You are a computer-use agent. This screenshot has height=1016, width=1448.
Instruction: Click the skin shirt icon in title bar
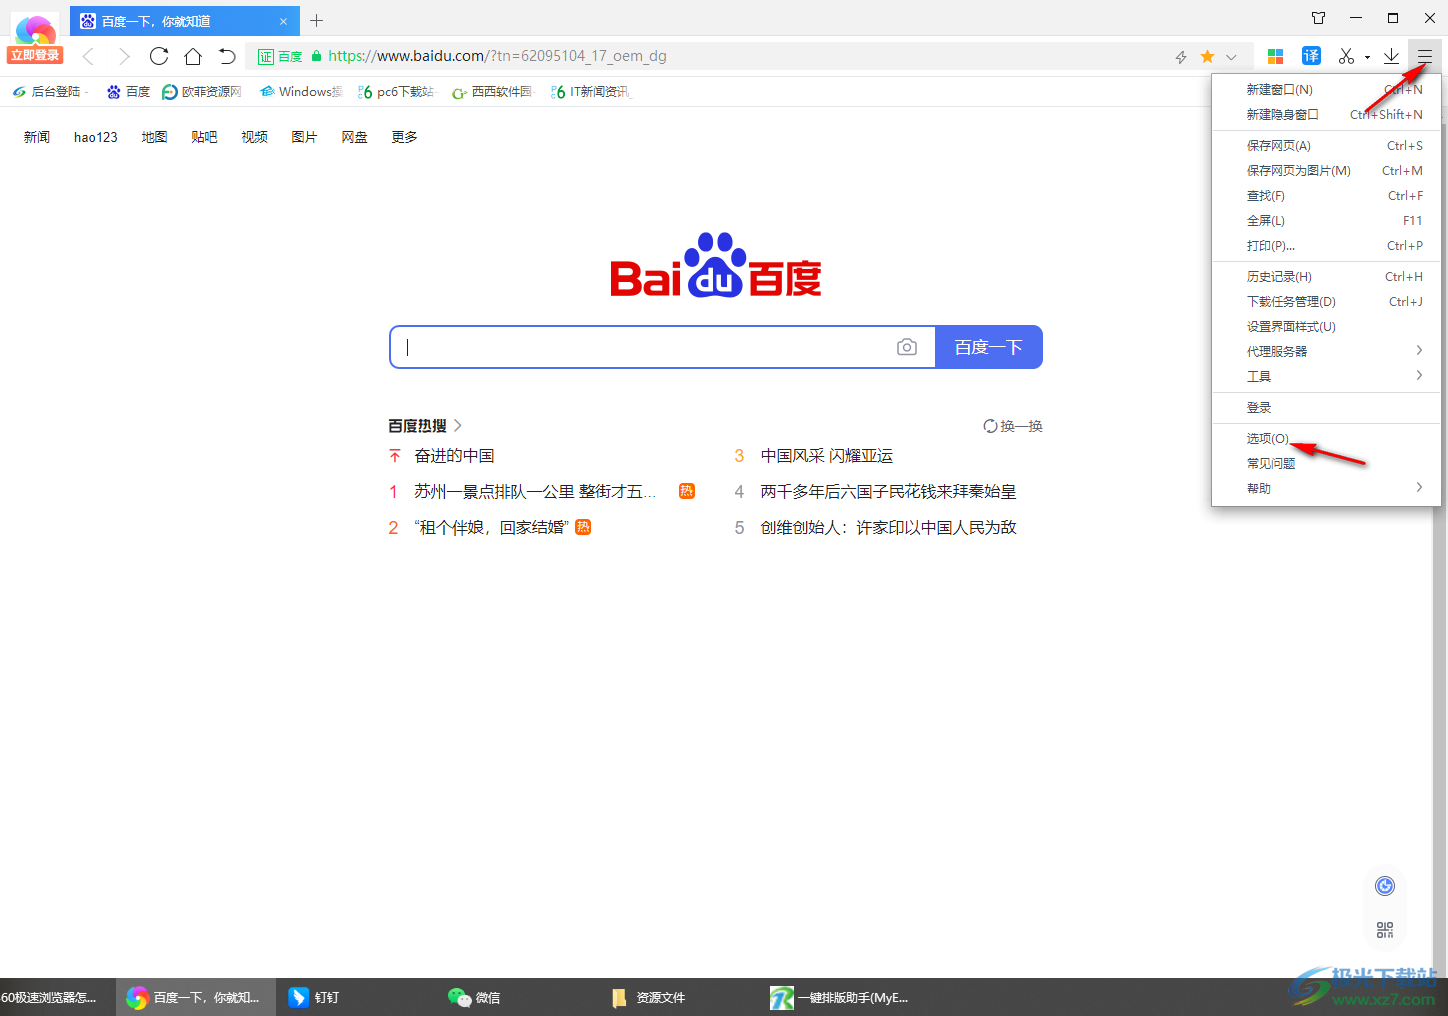click(x=1318, y=18)
